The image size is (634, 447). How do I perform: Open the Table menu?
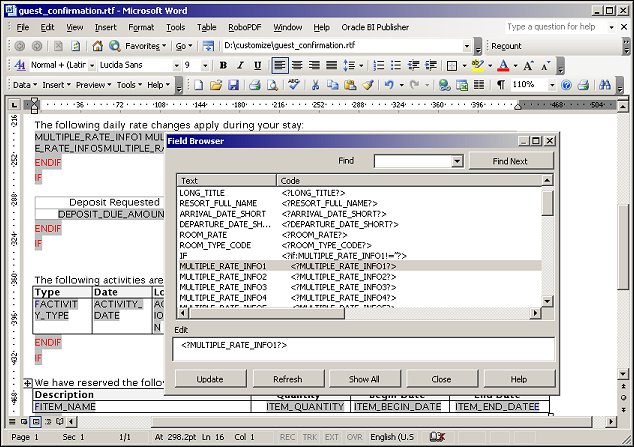[206, 27]
